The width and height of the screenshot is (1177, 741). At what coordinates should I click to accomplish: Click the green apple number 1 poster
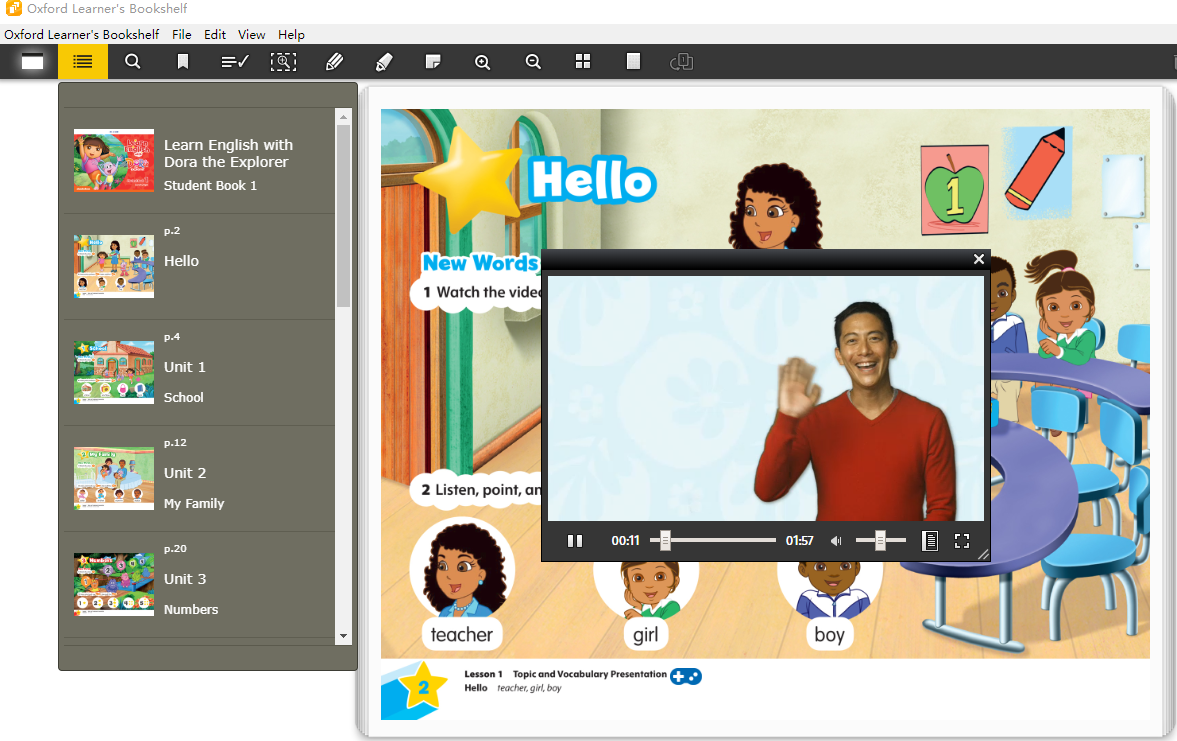(x=955, y=190)
